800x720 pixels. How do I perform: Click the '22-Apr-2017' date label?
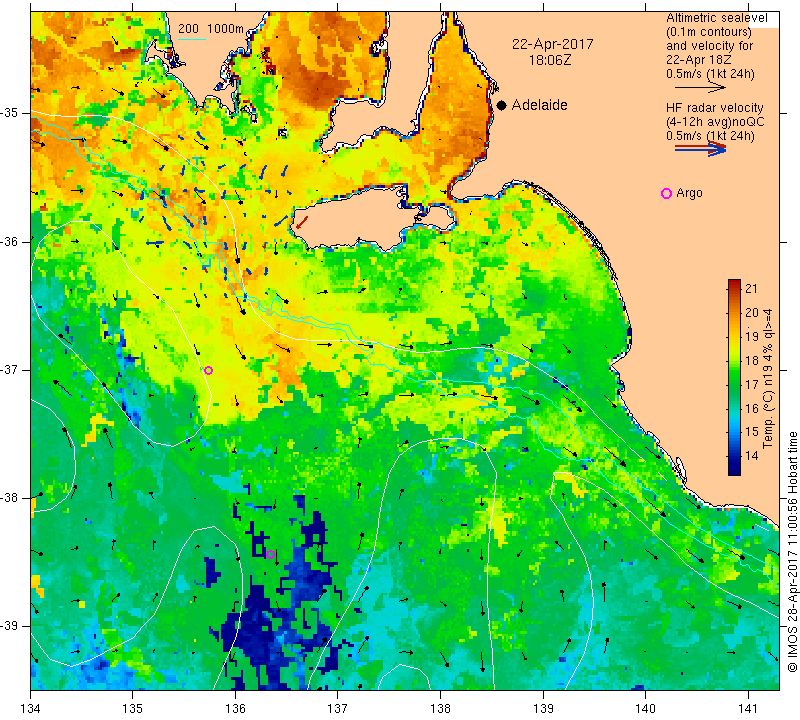click(x=553, y=44)
